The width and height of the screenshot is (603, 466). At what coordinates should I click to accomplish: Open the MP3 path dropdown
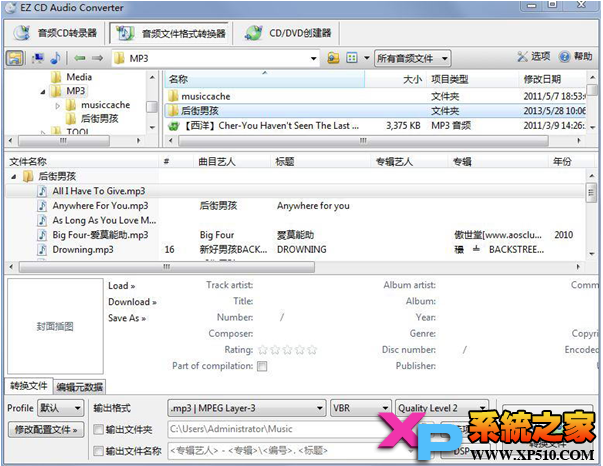[313, 58]
